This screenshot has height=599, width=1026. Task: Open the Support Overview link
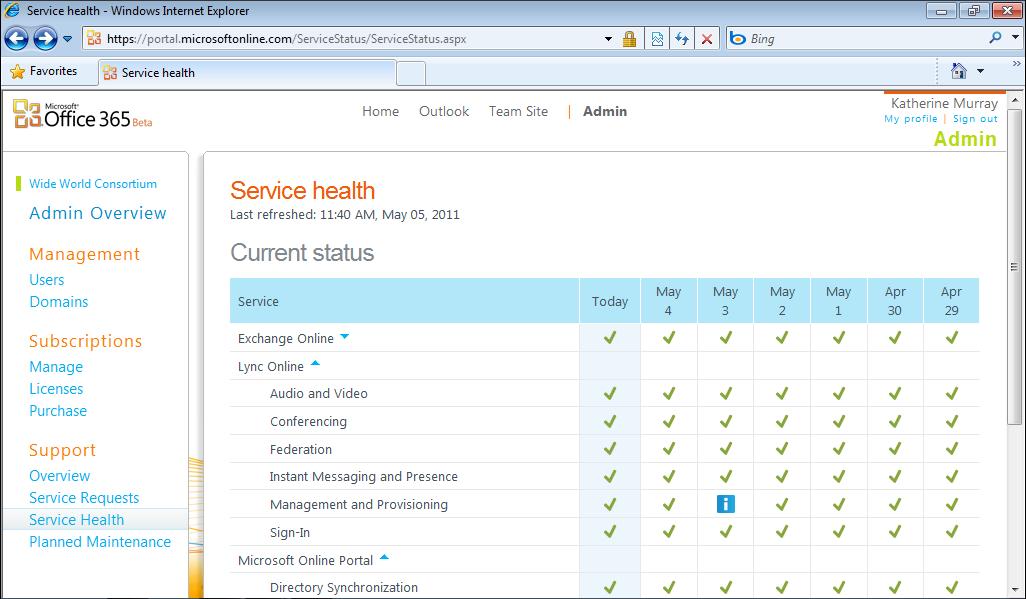(x=60, y=476)
